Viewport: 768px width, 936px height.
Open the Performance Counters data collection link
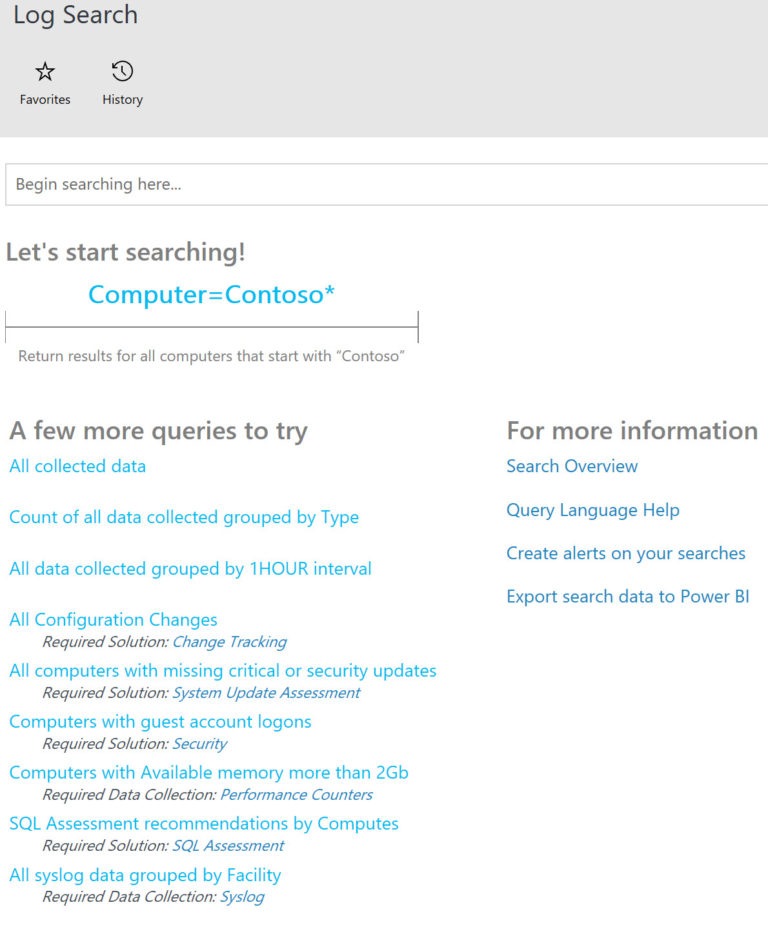[x=296, y=795]
